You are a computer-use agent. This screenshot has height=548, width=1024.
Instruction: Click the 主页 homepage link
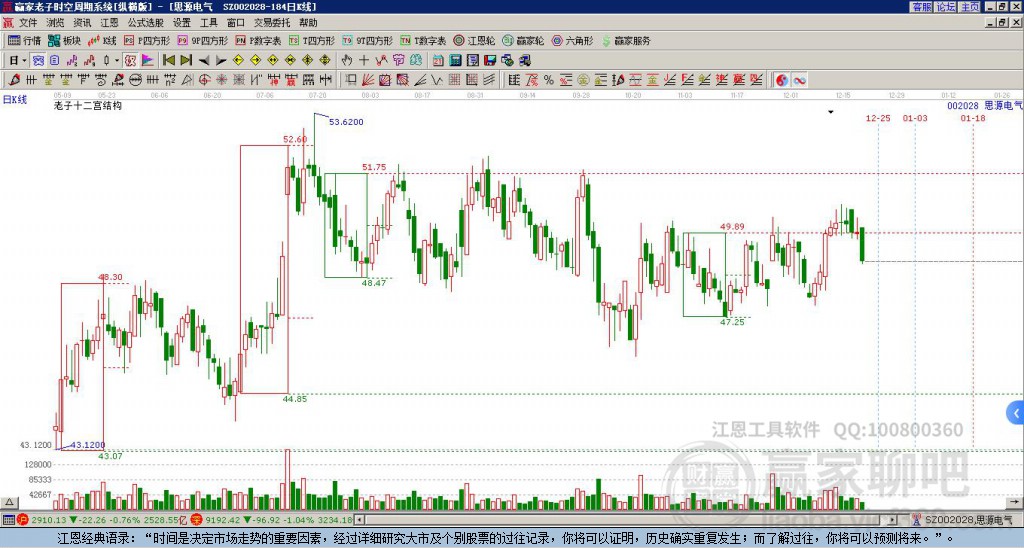coord(970,7)
